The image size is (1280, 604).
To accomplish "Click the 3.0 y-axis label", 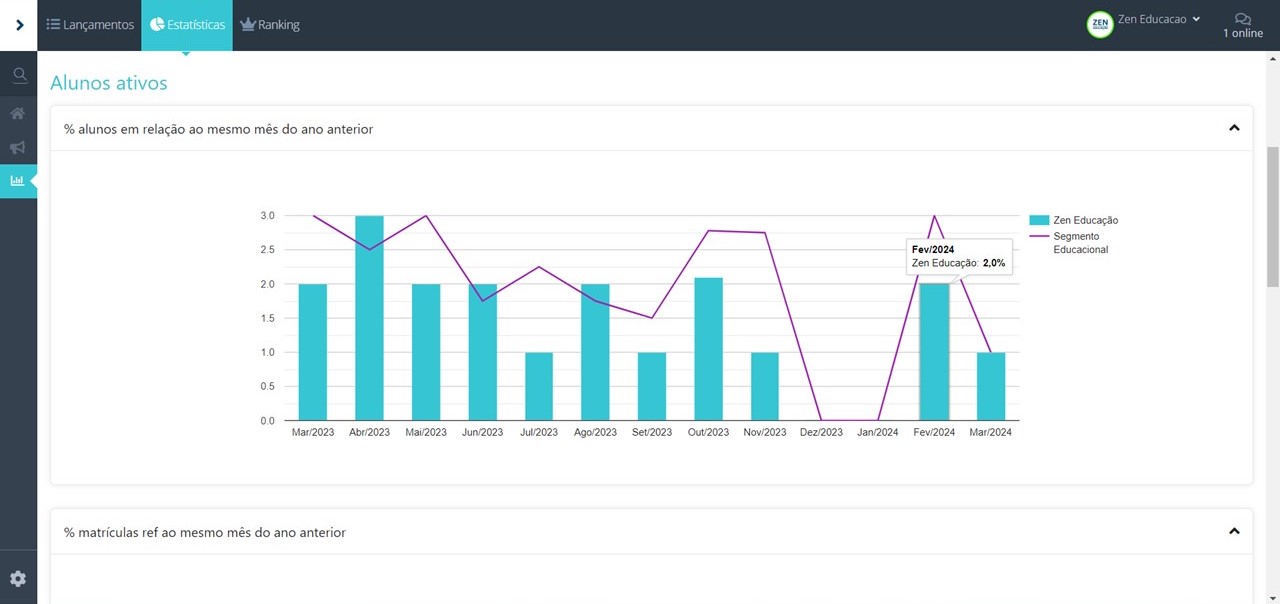I will [x=267, y=216].
